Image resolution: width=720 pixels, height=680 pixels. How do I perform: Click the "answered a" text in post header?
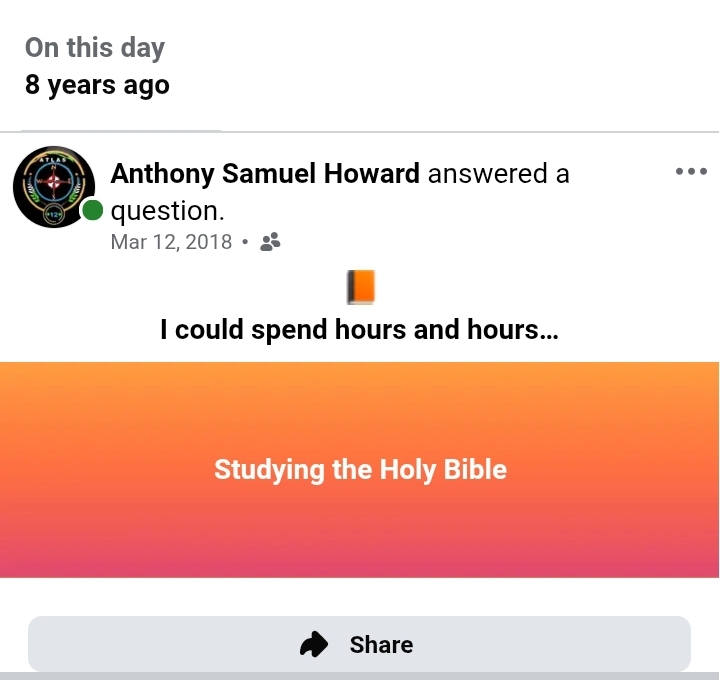498,174
